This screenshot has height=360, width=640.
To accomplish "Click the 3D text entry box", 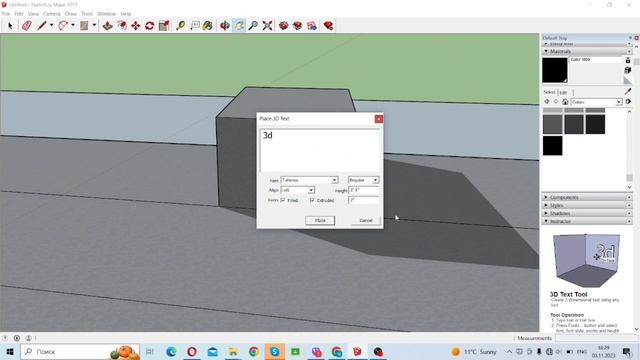I will [x=320, y=151].
